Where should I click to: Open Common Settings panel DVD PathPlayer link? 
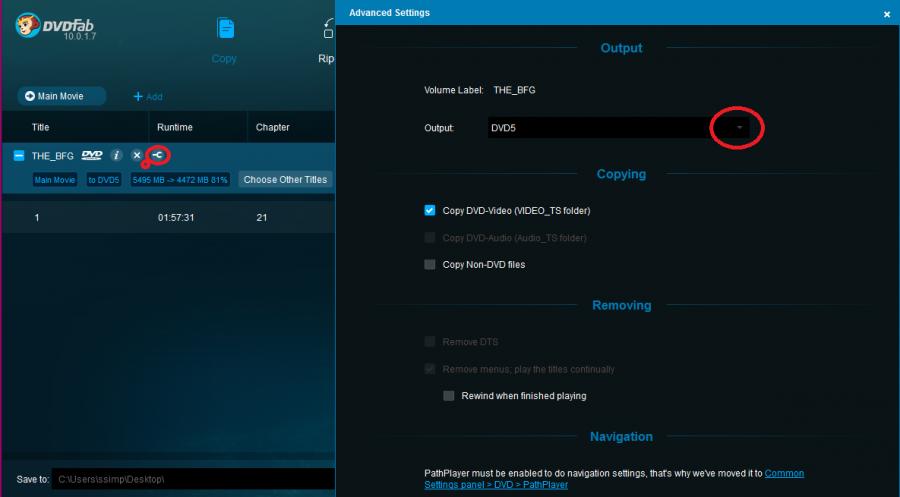coord(614,479)
